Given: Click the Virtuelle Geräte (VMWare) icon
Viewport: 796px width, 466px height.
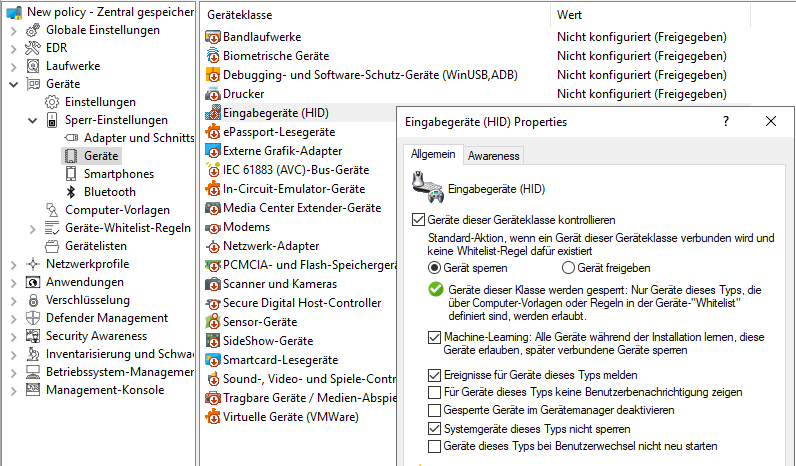Looking at the screenshot, I should [213, 417].
